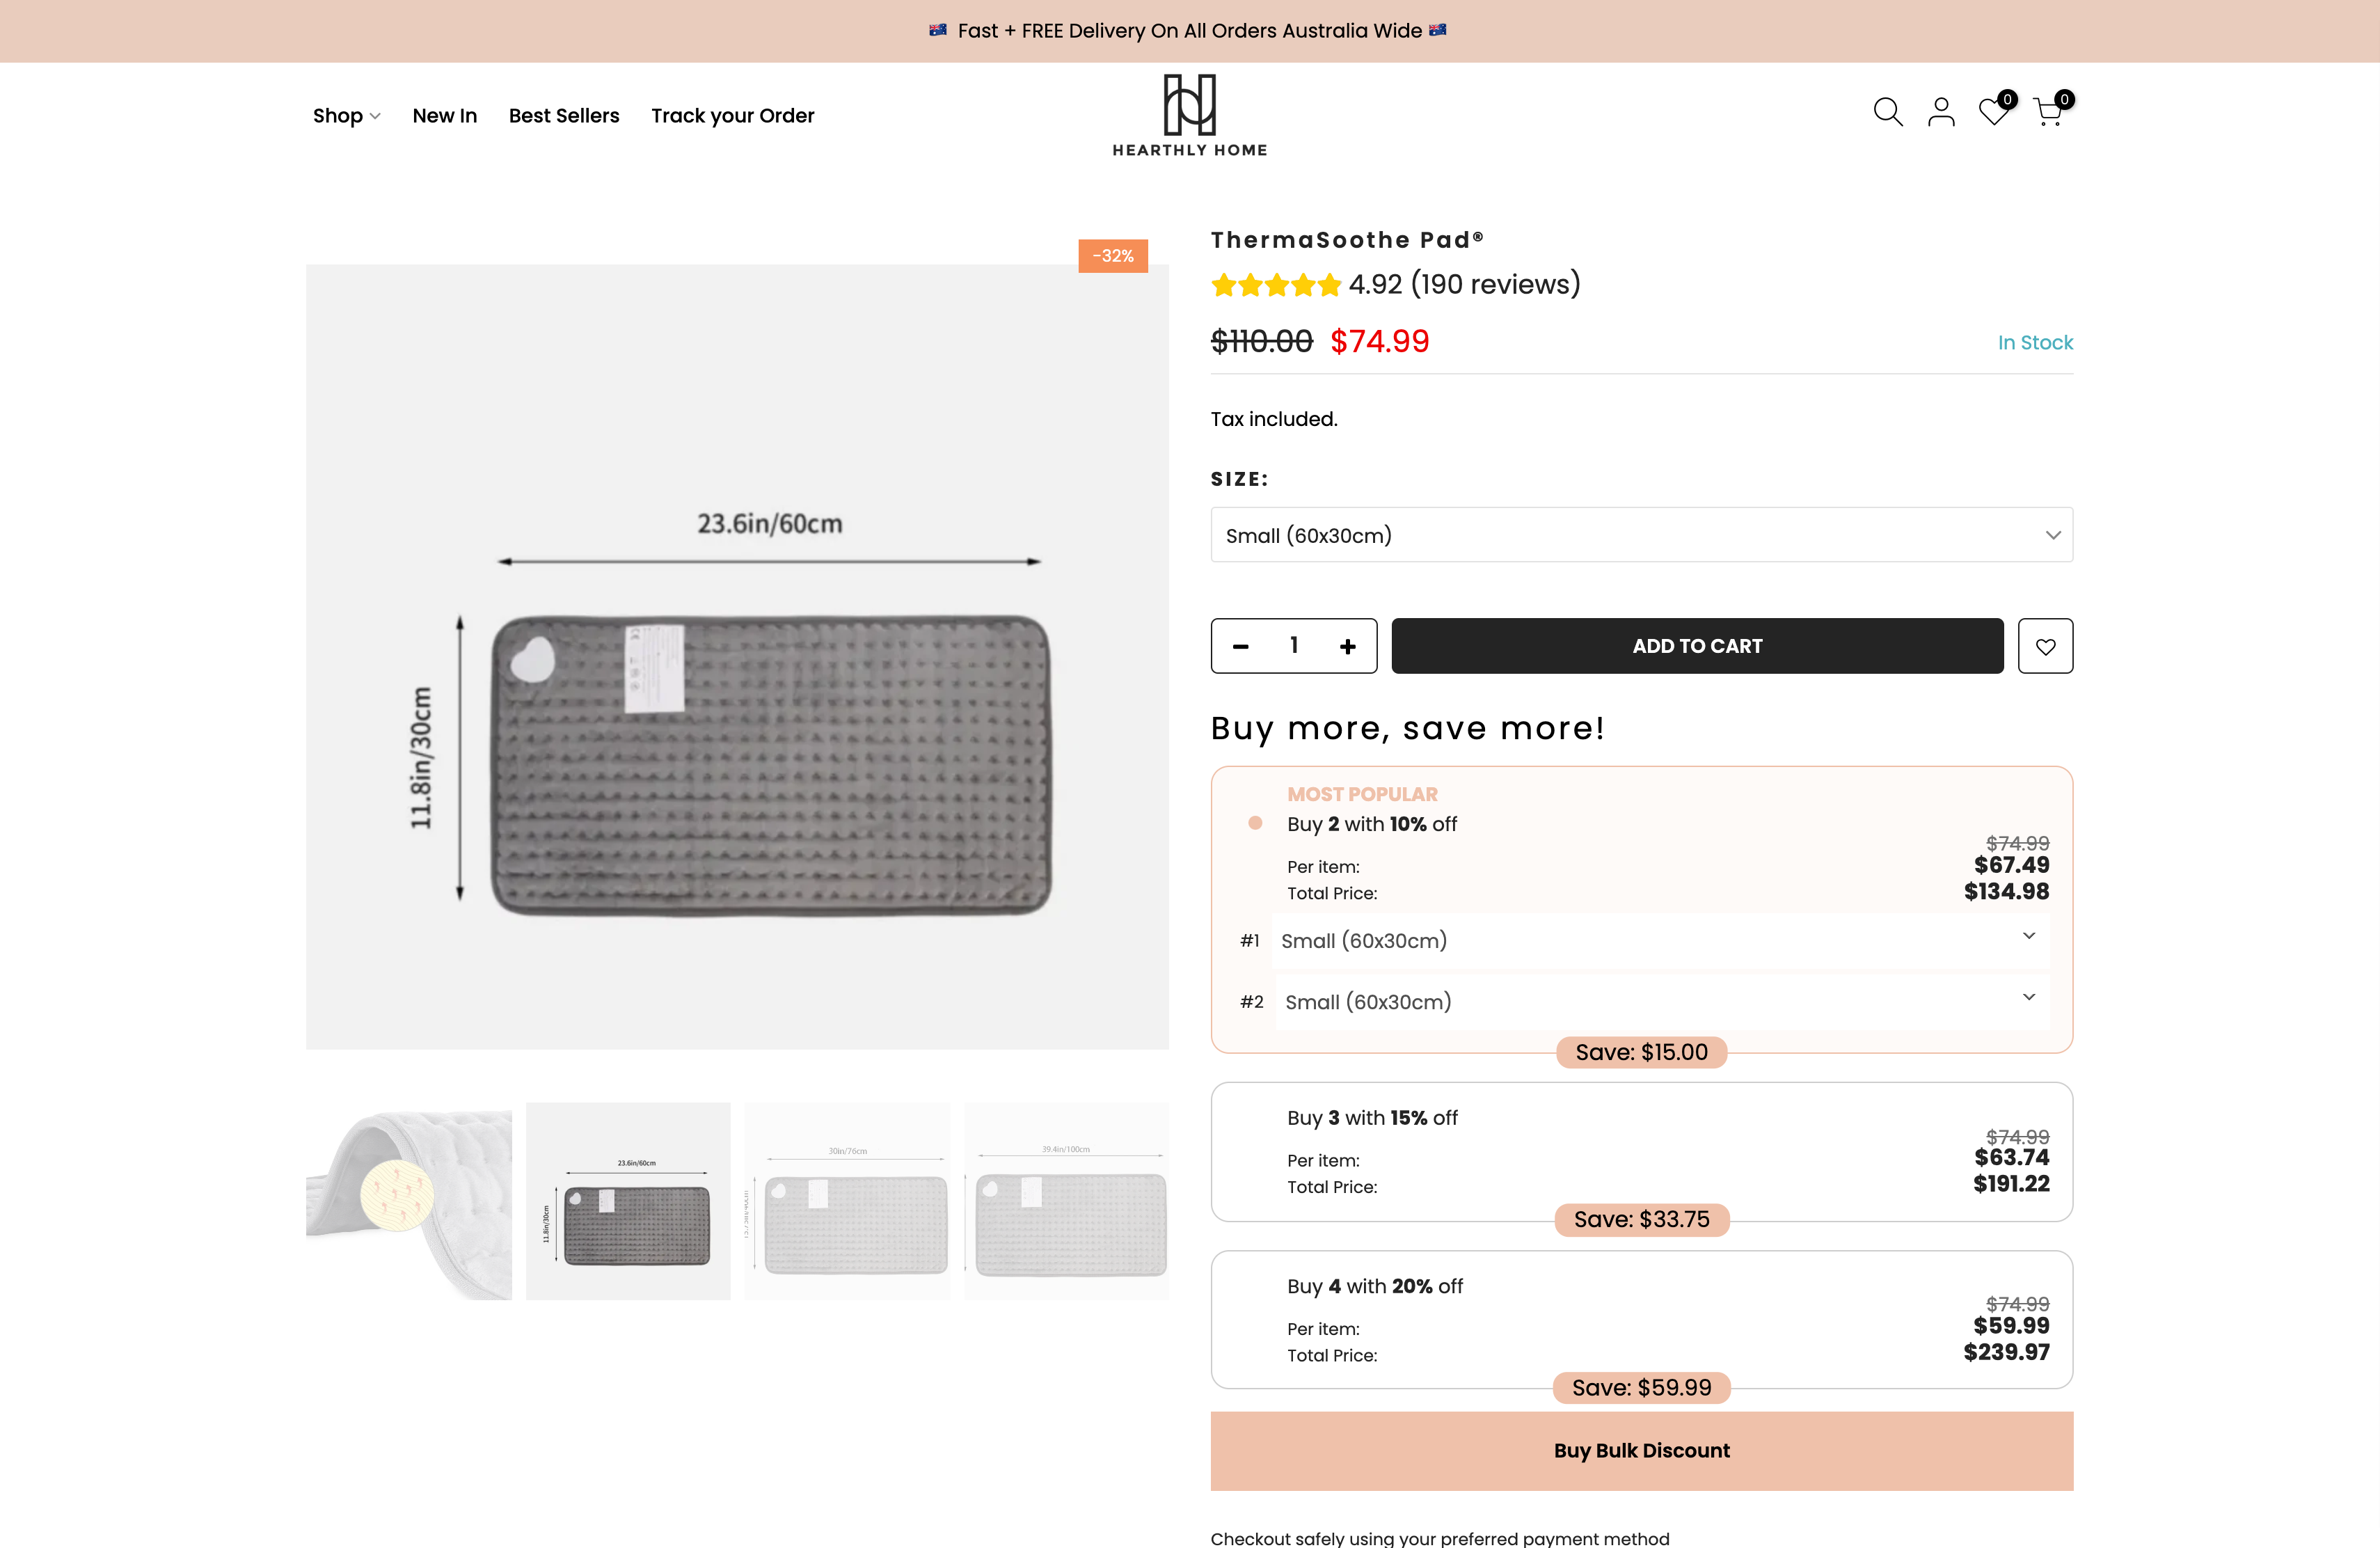Open the search icon in the header

pyautogui.click(x=1888, y=112)
